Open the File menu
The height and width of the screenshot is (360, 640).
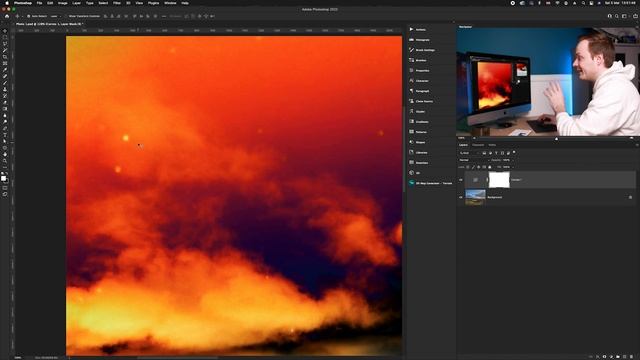point(39,3)
